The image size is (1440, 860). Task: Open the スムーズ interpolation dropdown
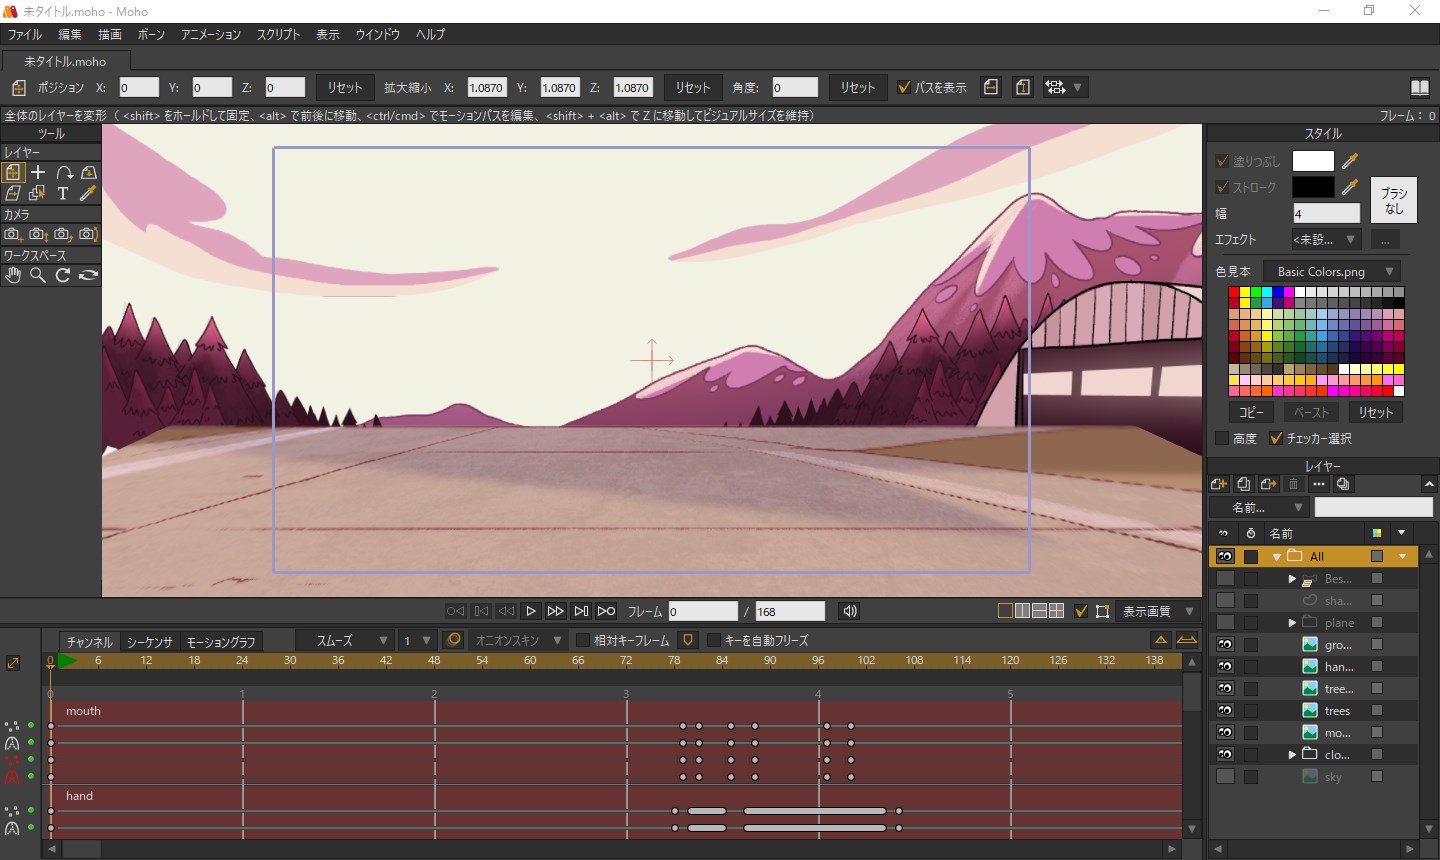pyautogui.click(x=344, y=640)
